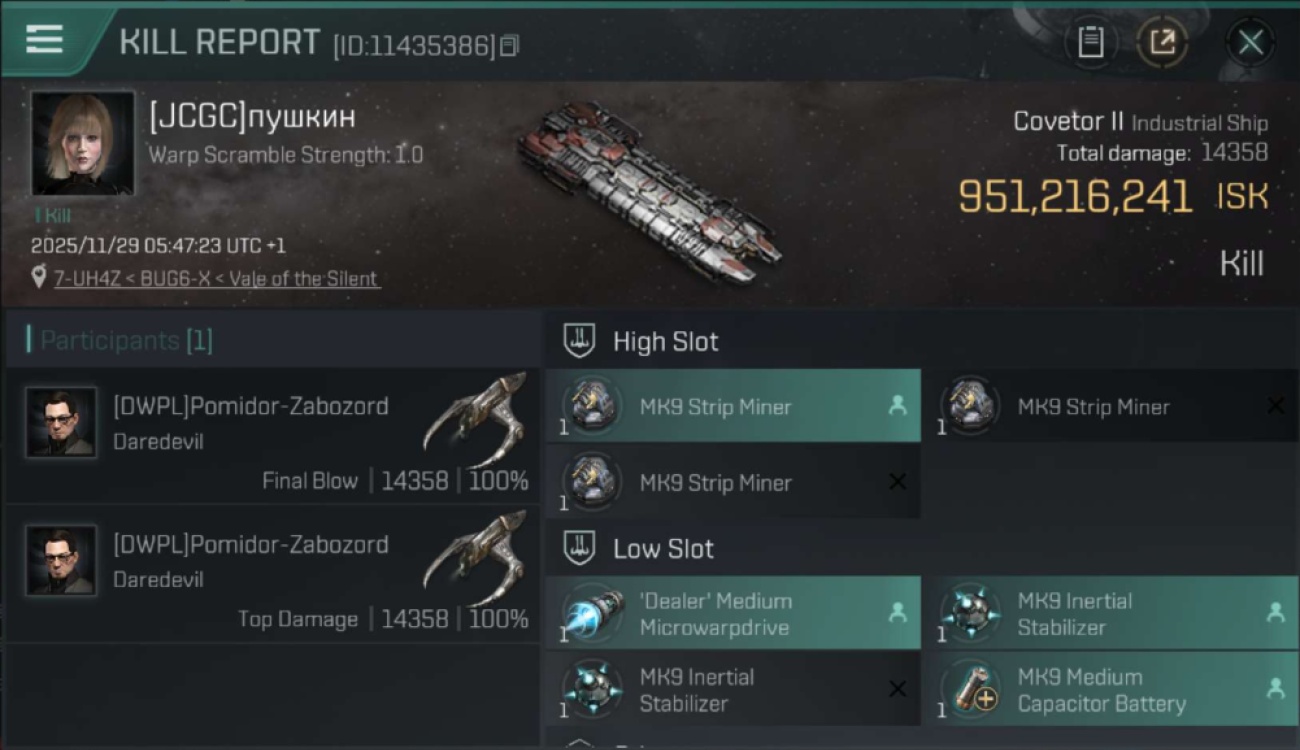The width and height of the screenshot is (1300, 750).
Task: View Final Blow pilot Pomidor-Zabozord portrait
Action: 61,422
